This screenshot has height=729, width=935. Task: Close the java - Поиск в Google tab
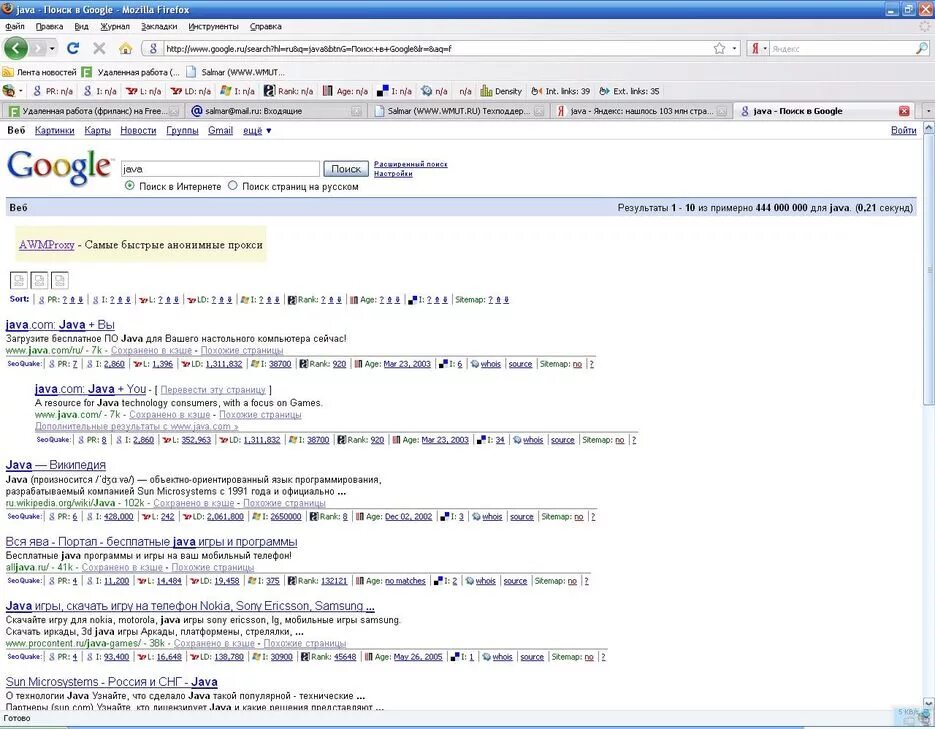pyautogui.click(x=904, y=111)
